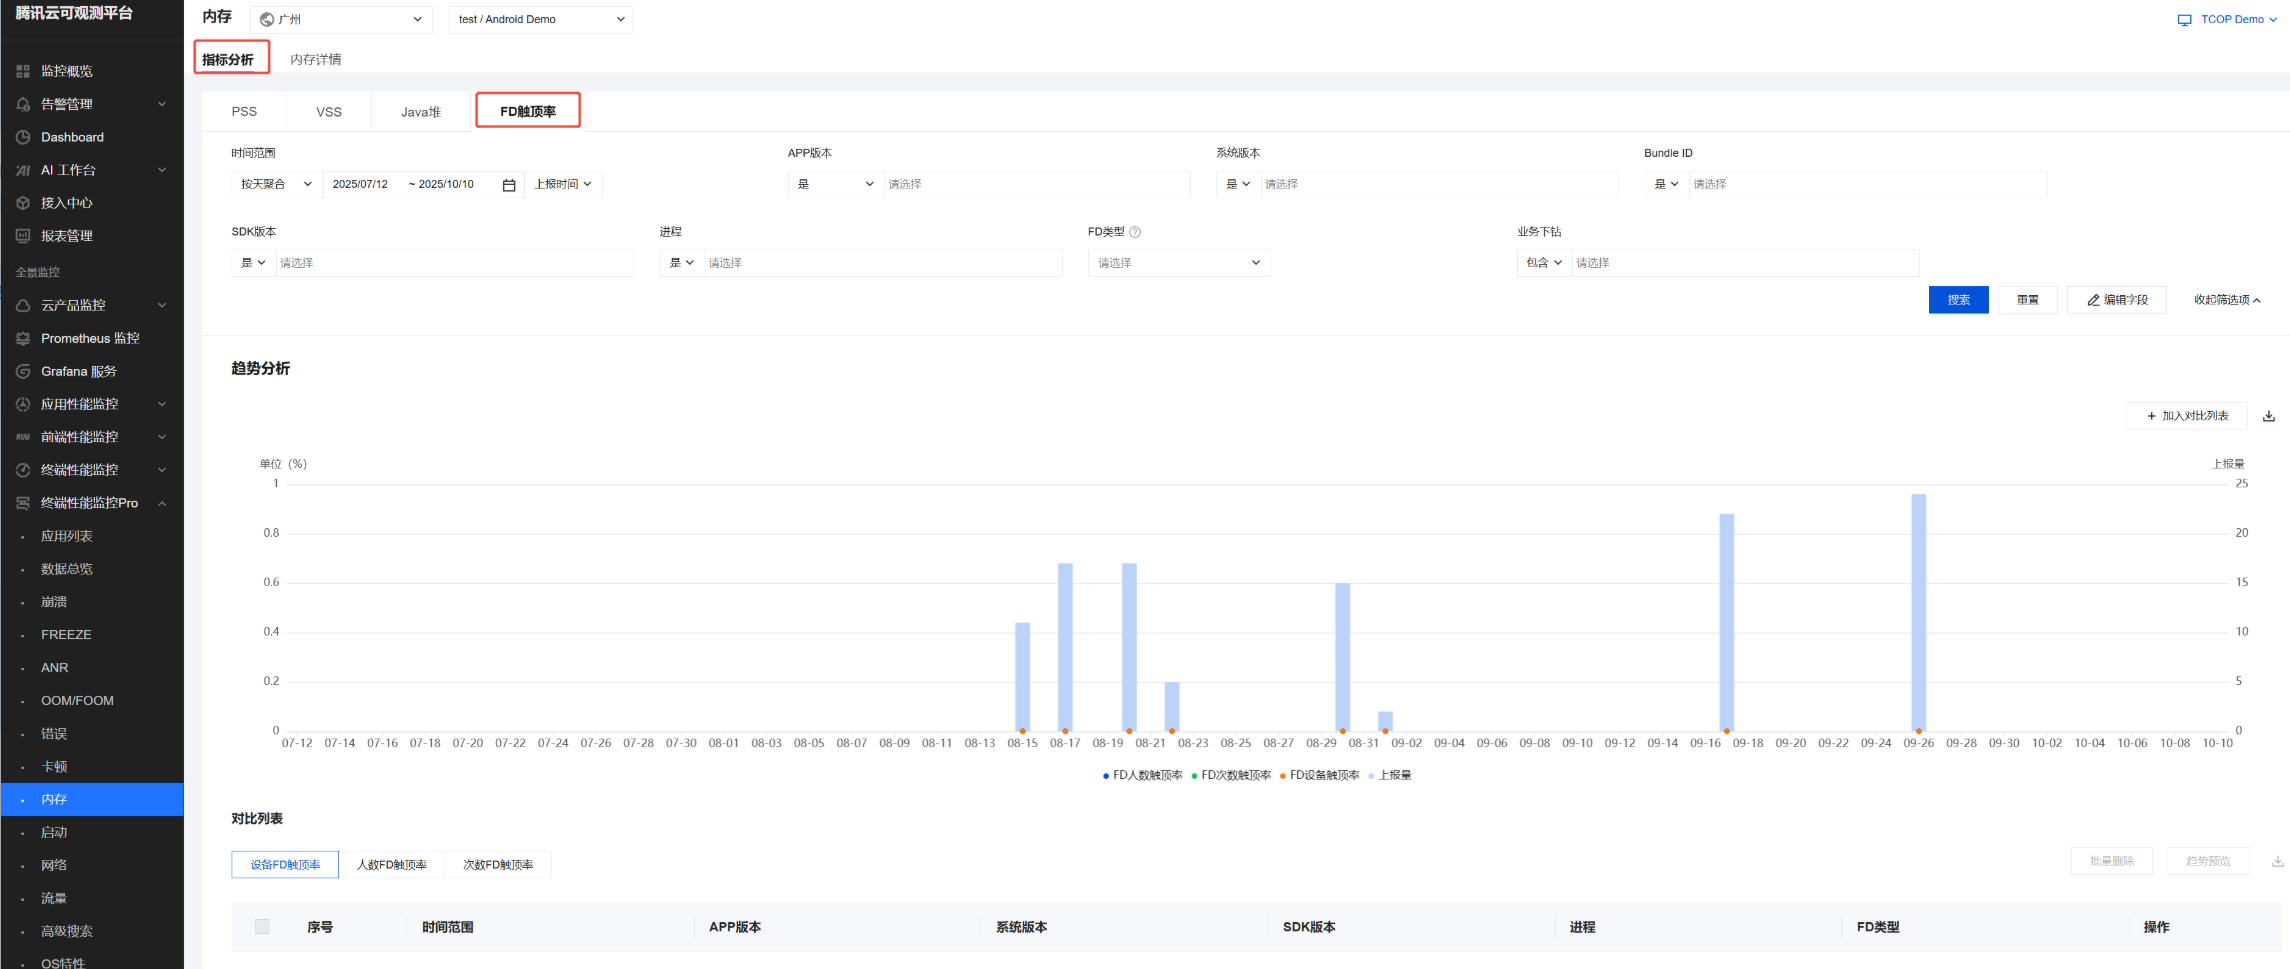Collapse filters with 收起筛选项
This screenshot has width=2290, height=969.
(2227, 300)
